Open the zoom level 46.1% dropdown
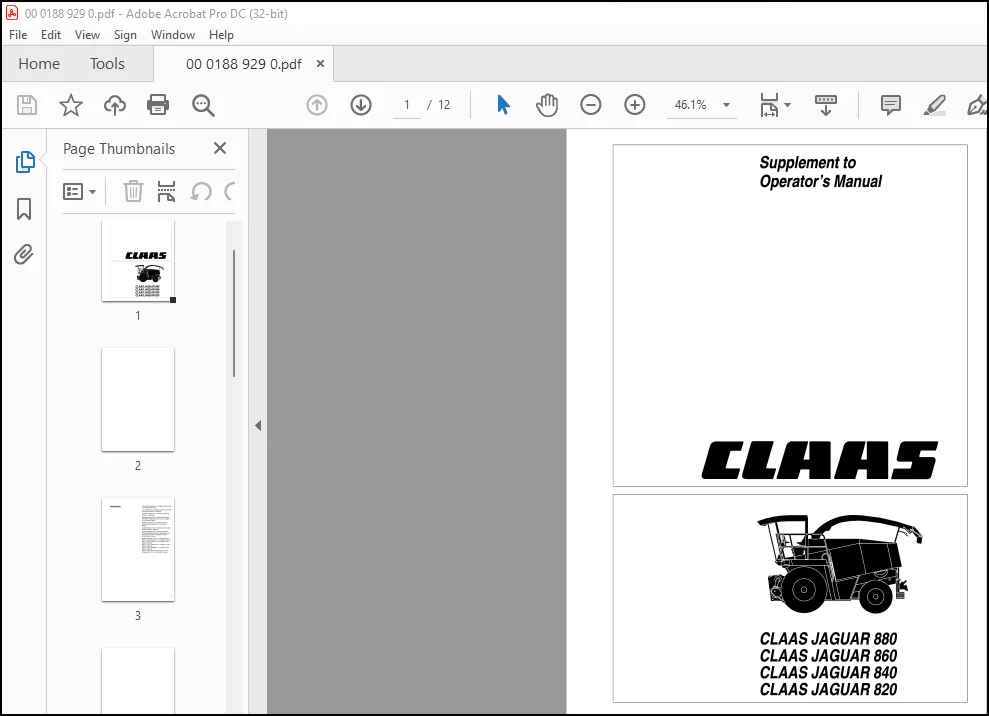This screenshot has width=989, height=716. pos(727,105)
